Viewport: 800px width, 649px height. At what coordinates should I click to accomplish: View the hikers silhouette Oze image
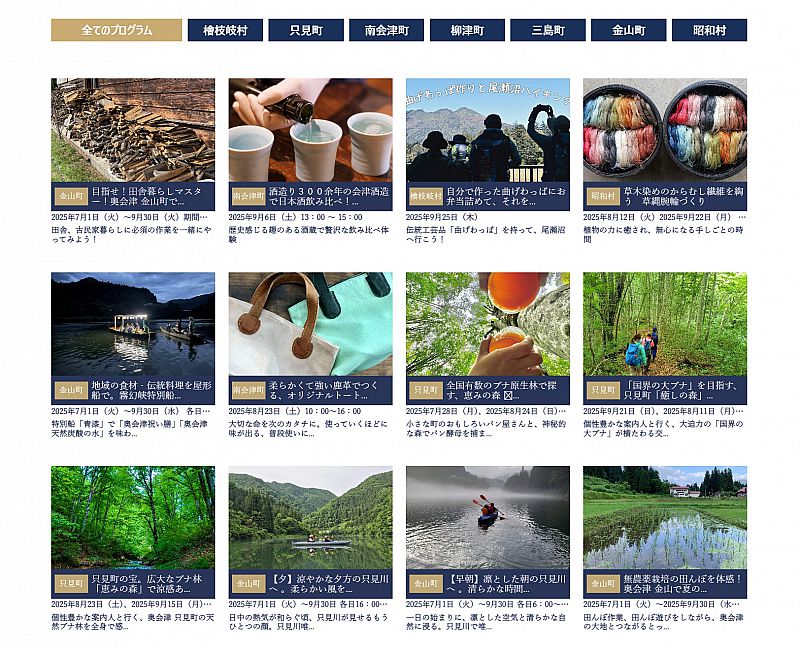(488, 130)
